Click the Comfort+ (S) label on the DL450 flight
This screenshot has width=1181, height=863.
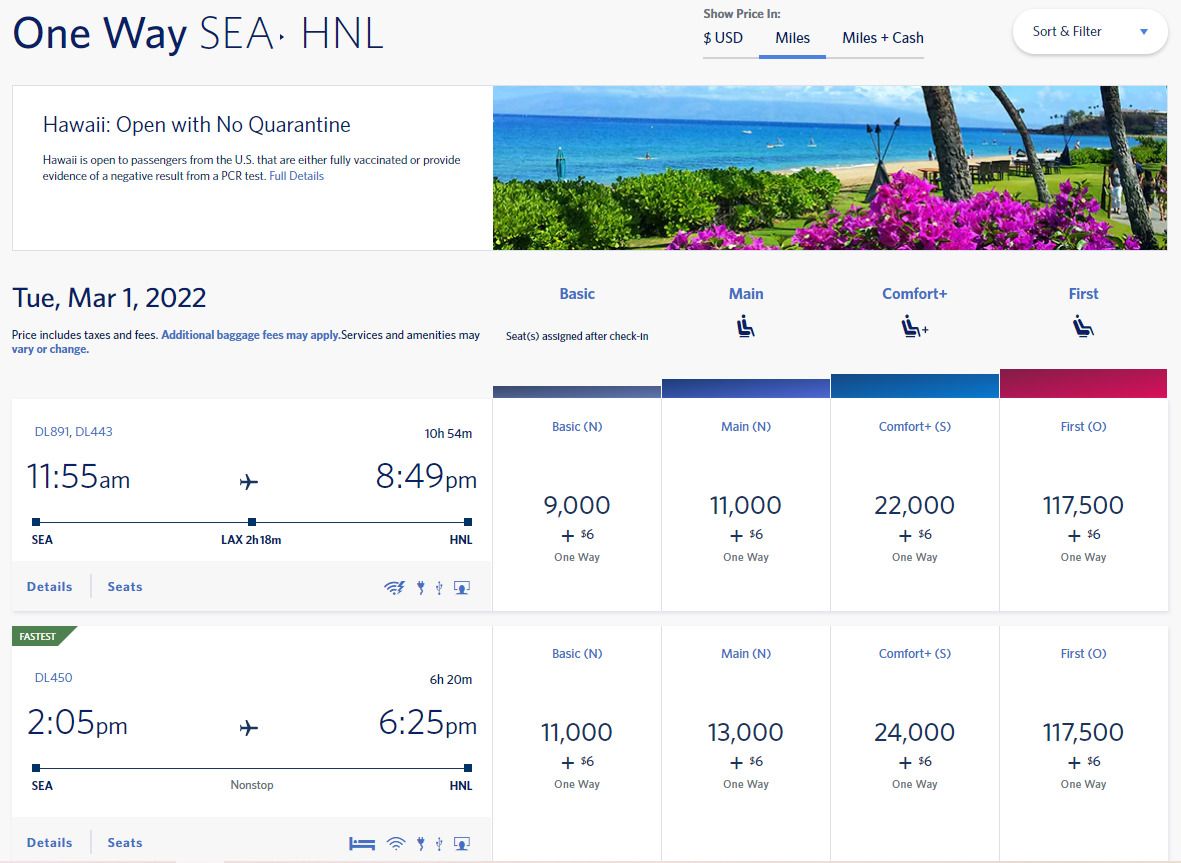(914, 654)
